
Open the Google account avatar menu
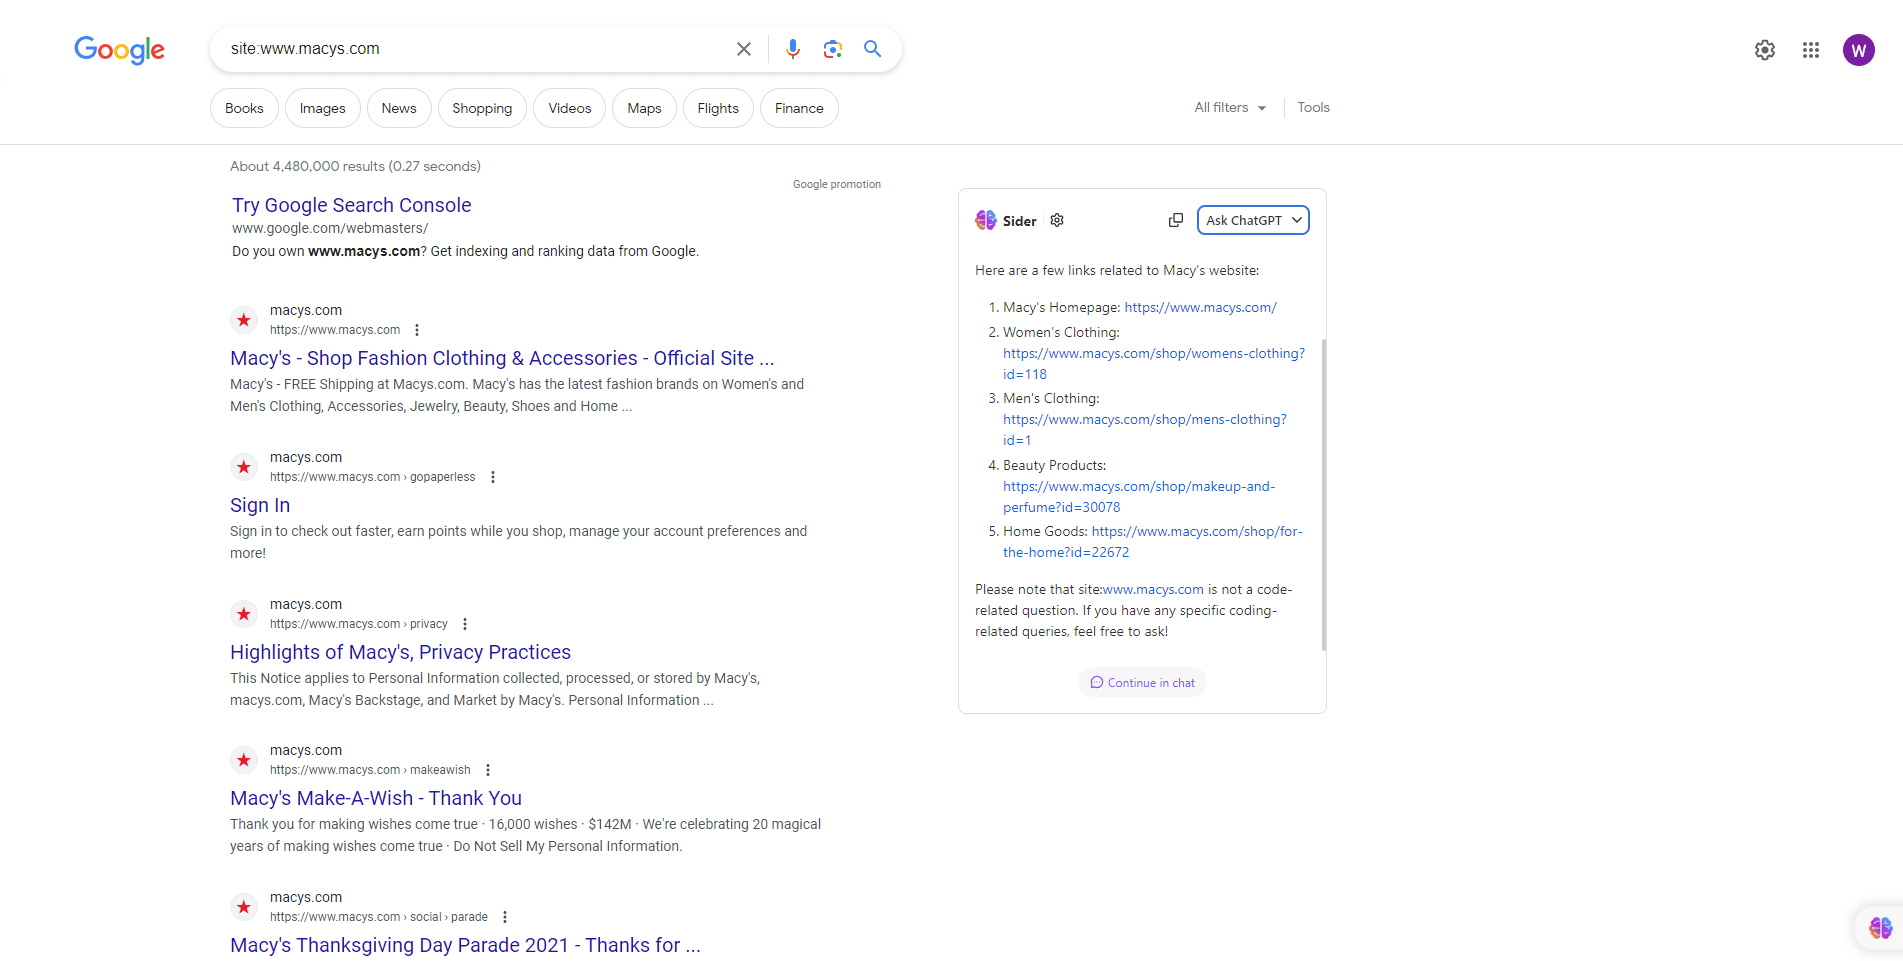tap(1858, 50)
